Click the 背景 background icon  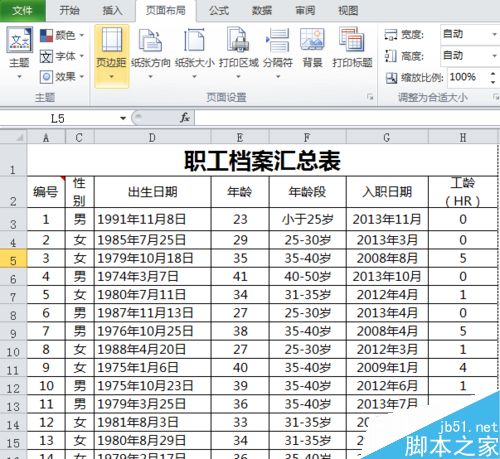[312, 39]
